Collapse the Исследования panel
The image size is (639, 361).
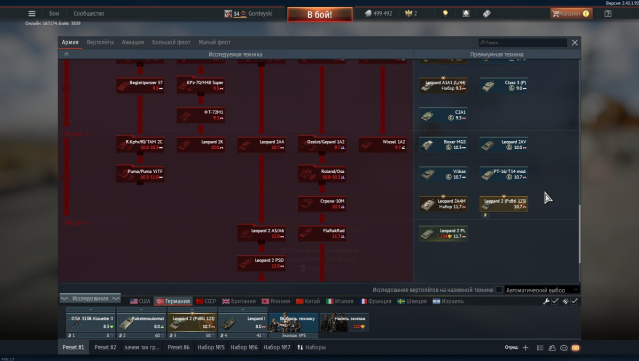tap(90, 299)
